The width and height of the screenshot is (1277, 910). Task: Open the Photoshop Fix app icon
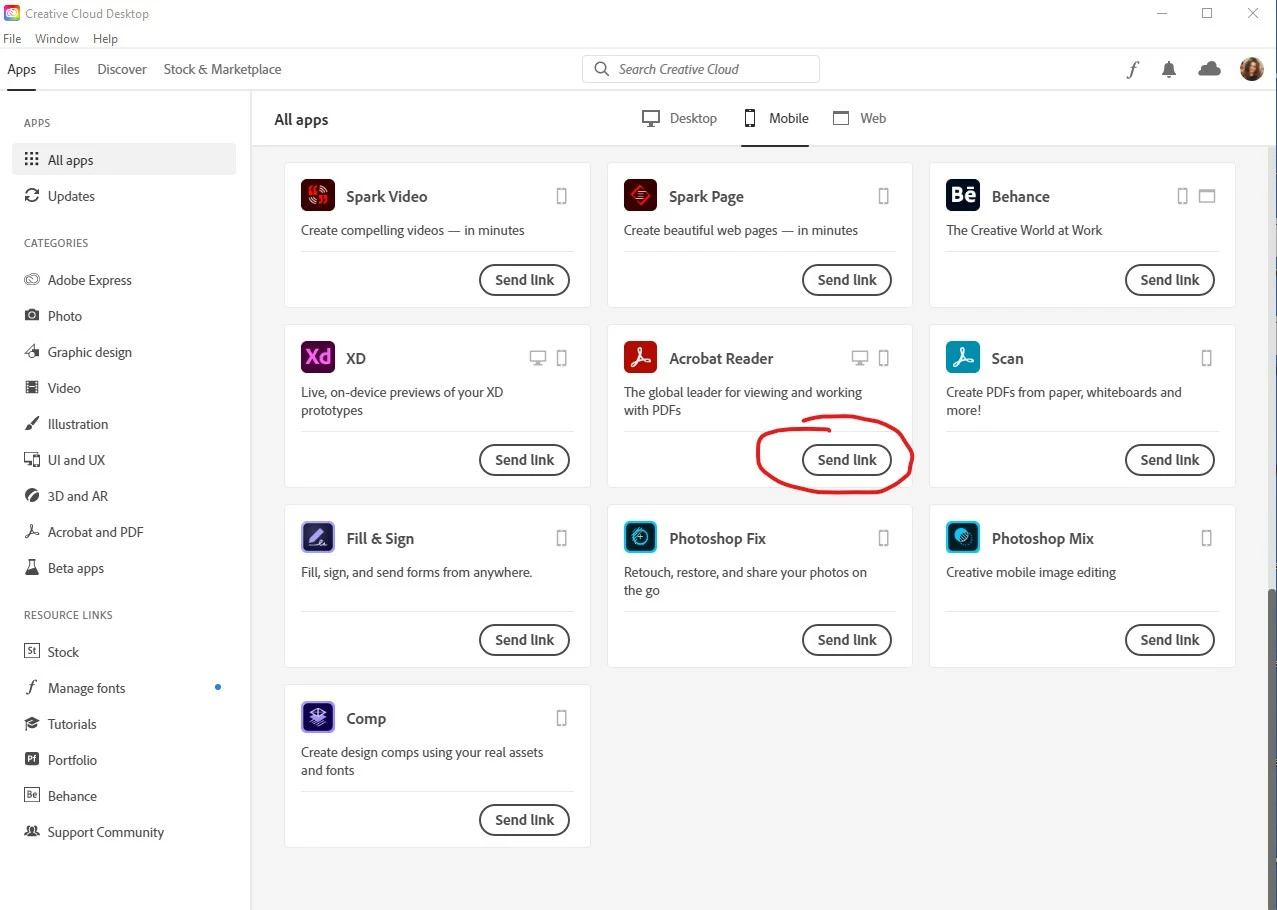click(x=640, y=537)
